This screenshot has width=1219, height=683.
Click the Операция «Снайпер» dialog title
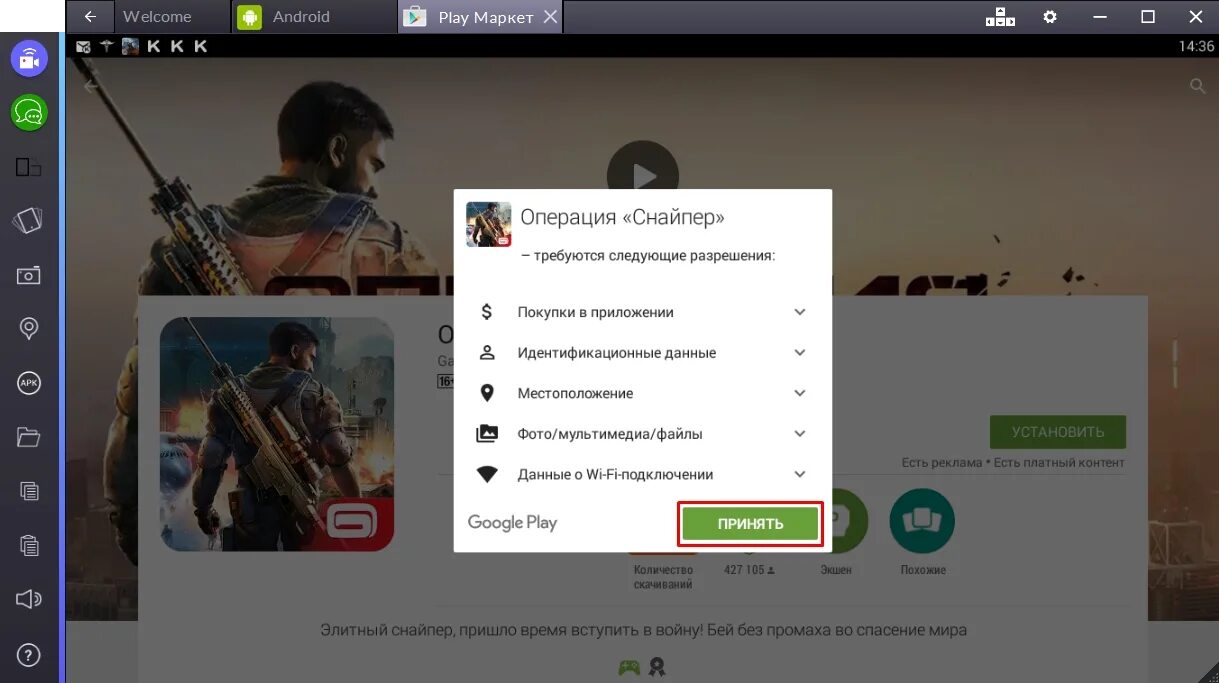tap(622, 217)
